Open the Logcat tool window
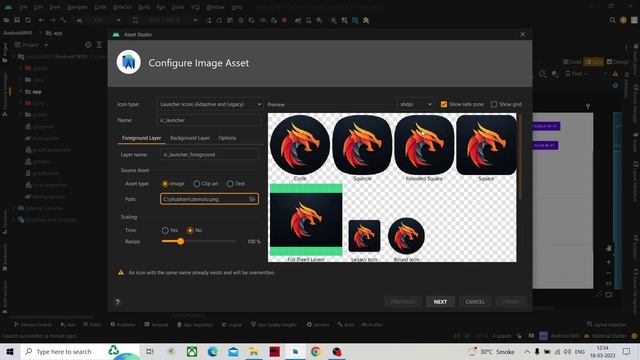This screenshot has width=640, height=360. [x=232, y=325]
